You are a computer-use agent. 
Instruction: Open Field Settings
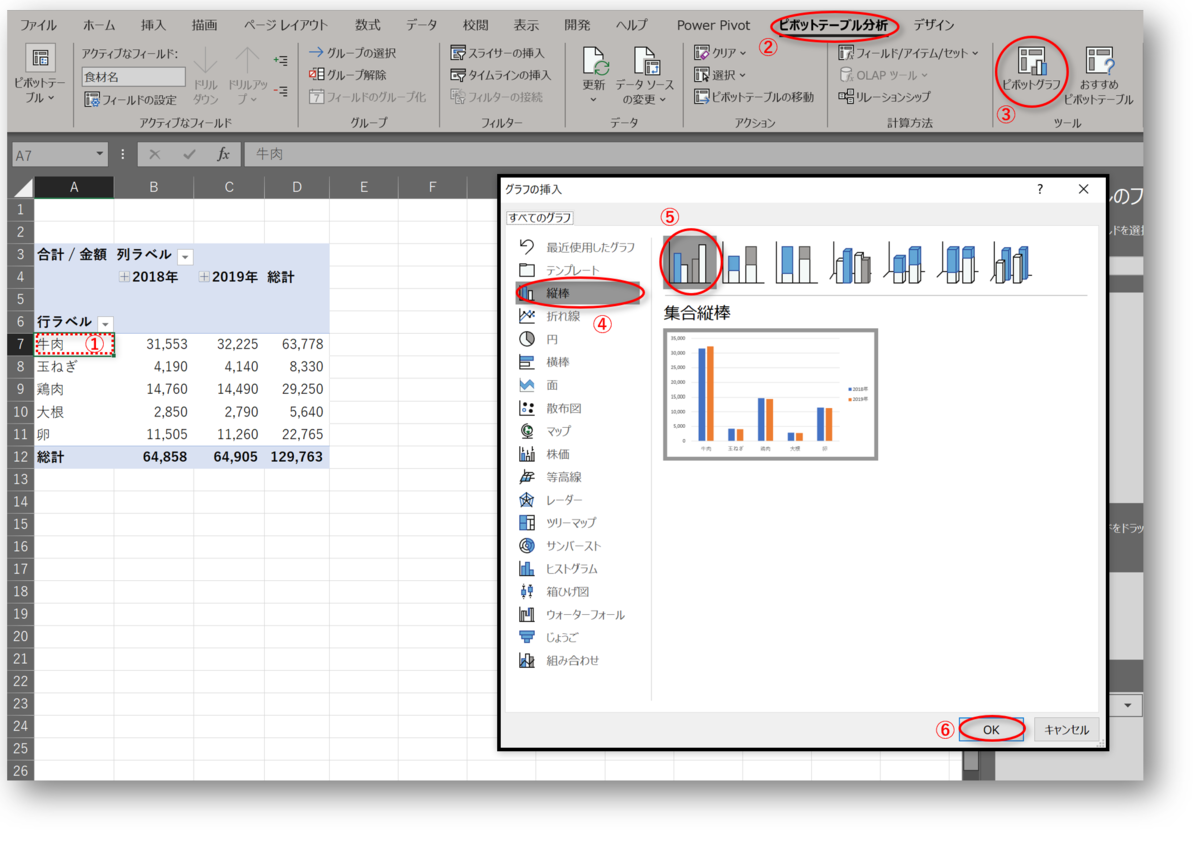[130, 100]
